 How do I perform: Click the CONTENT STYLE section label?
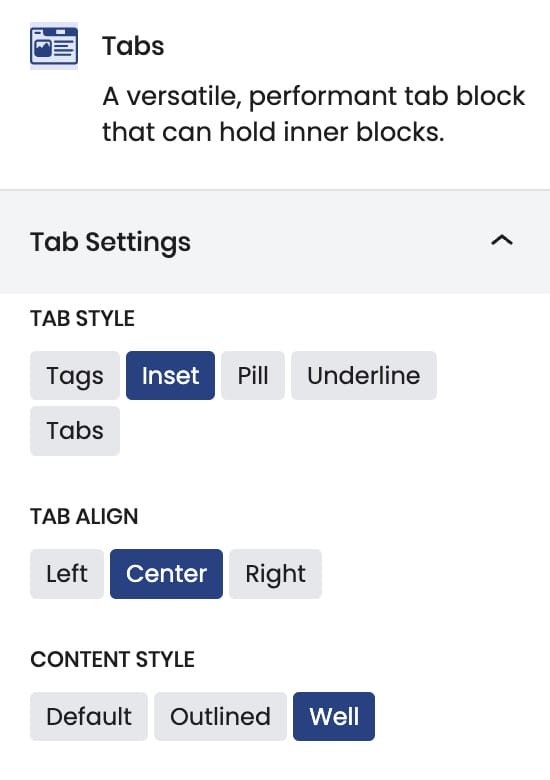[112, 659]
